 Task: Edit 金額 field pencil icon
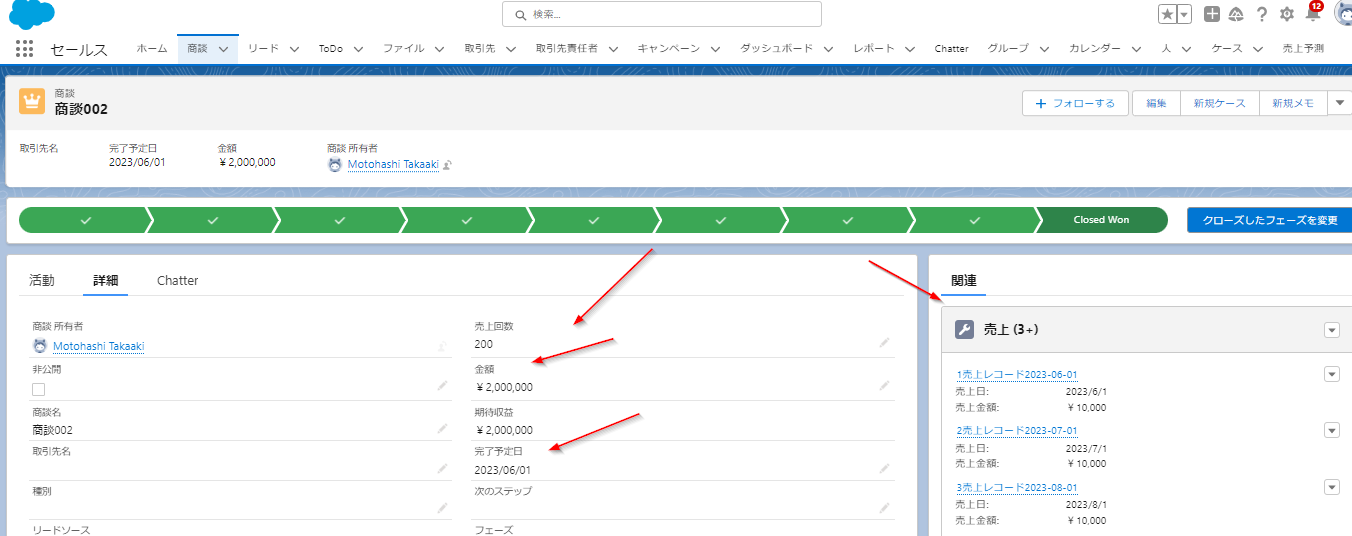point(884,385)
